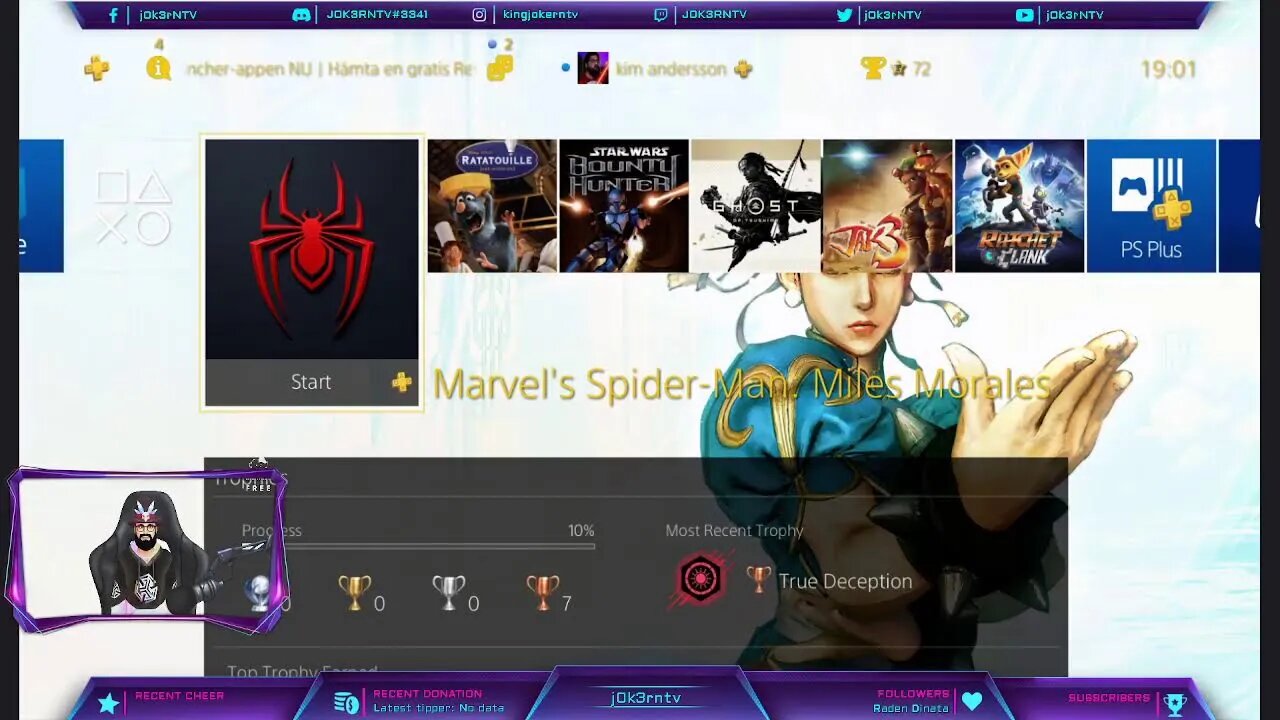Click the red True Deception trophy badge
The height and width of the screenshot is (720, 1280).
[699, 580]
